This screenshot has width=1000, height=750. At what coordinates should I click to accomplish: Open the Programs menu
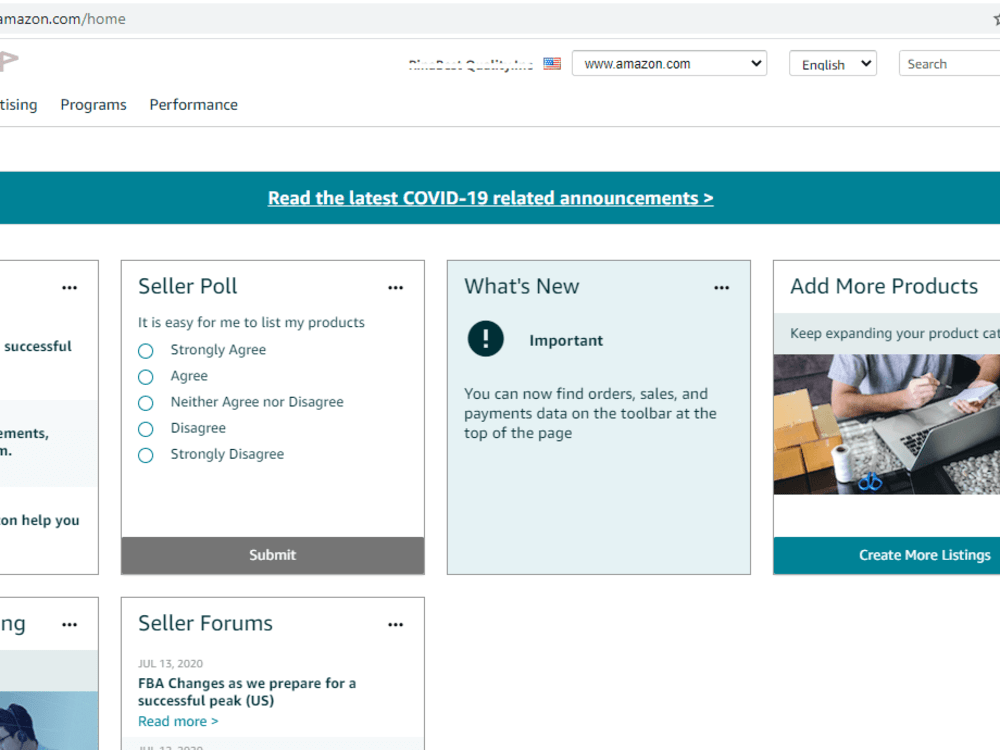coord(93,105)
